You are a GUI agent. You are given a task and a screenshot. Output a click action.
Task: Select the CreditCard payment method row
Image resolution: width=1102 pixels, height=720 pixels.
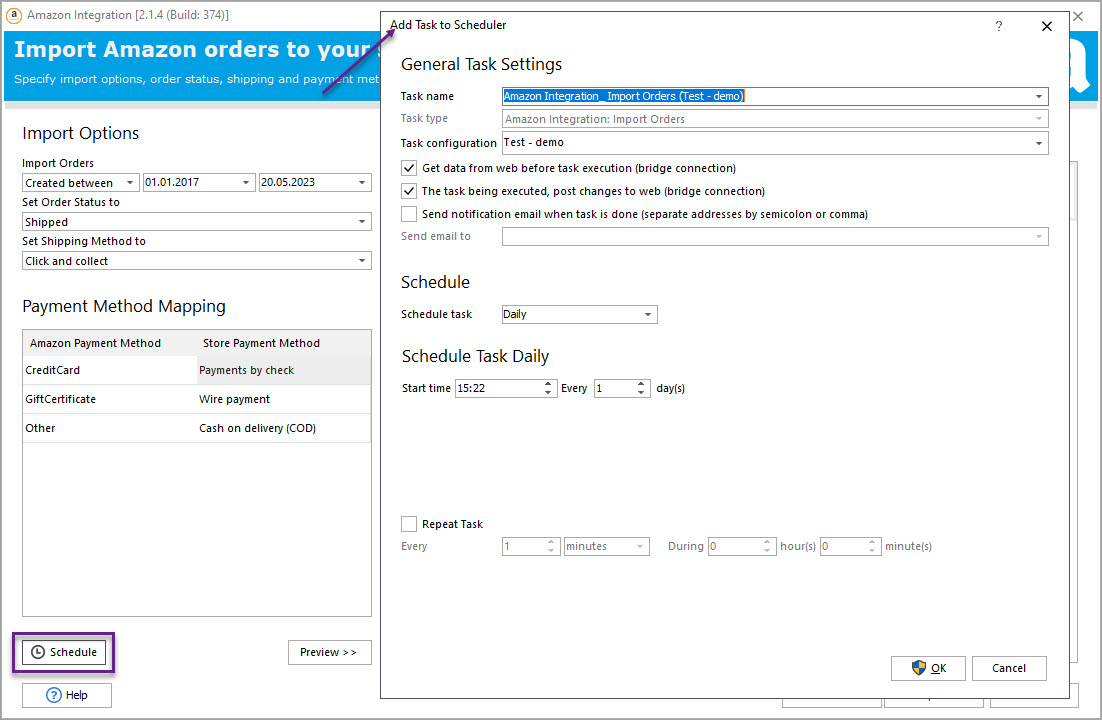point(110,370)
